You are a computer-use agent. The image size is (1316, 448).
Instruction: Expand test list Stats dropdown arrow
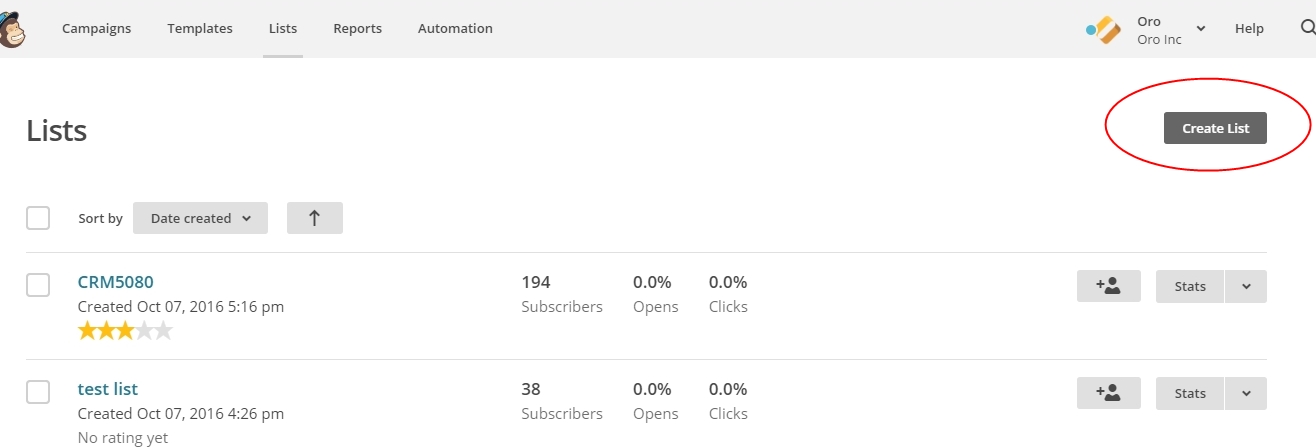pos(1246,393)
